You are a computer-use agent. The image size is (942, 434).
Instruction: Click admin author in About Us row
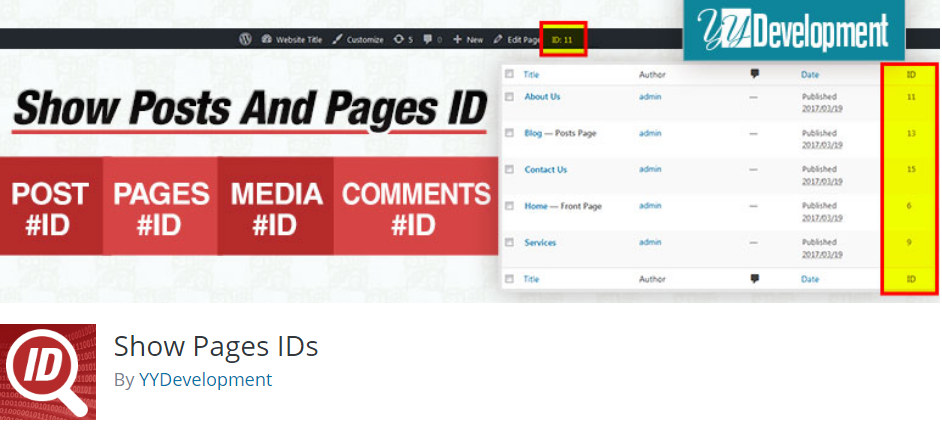[x=650, y=96]
